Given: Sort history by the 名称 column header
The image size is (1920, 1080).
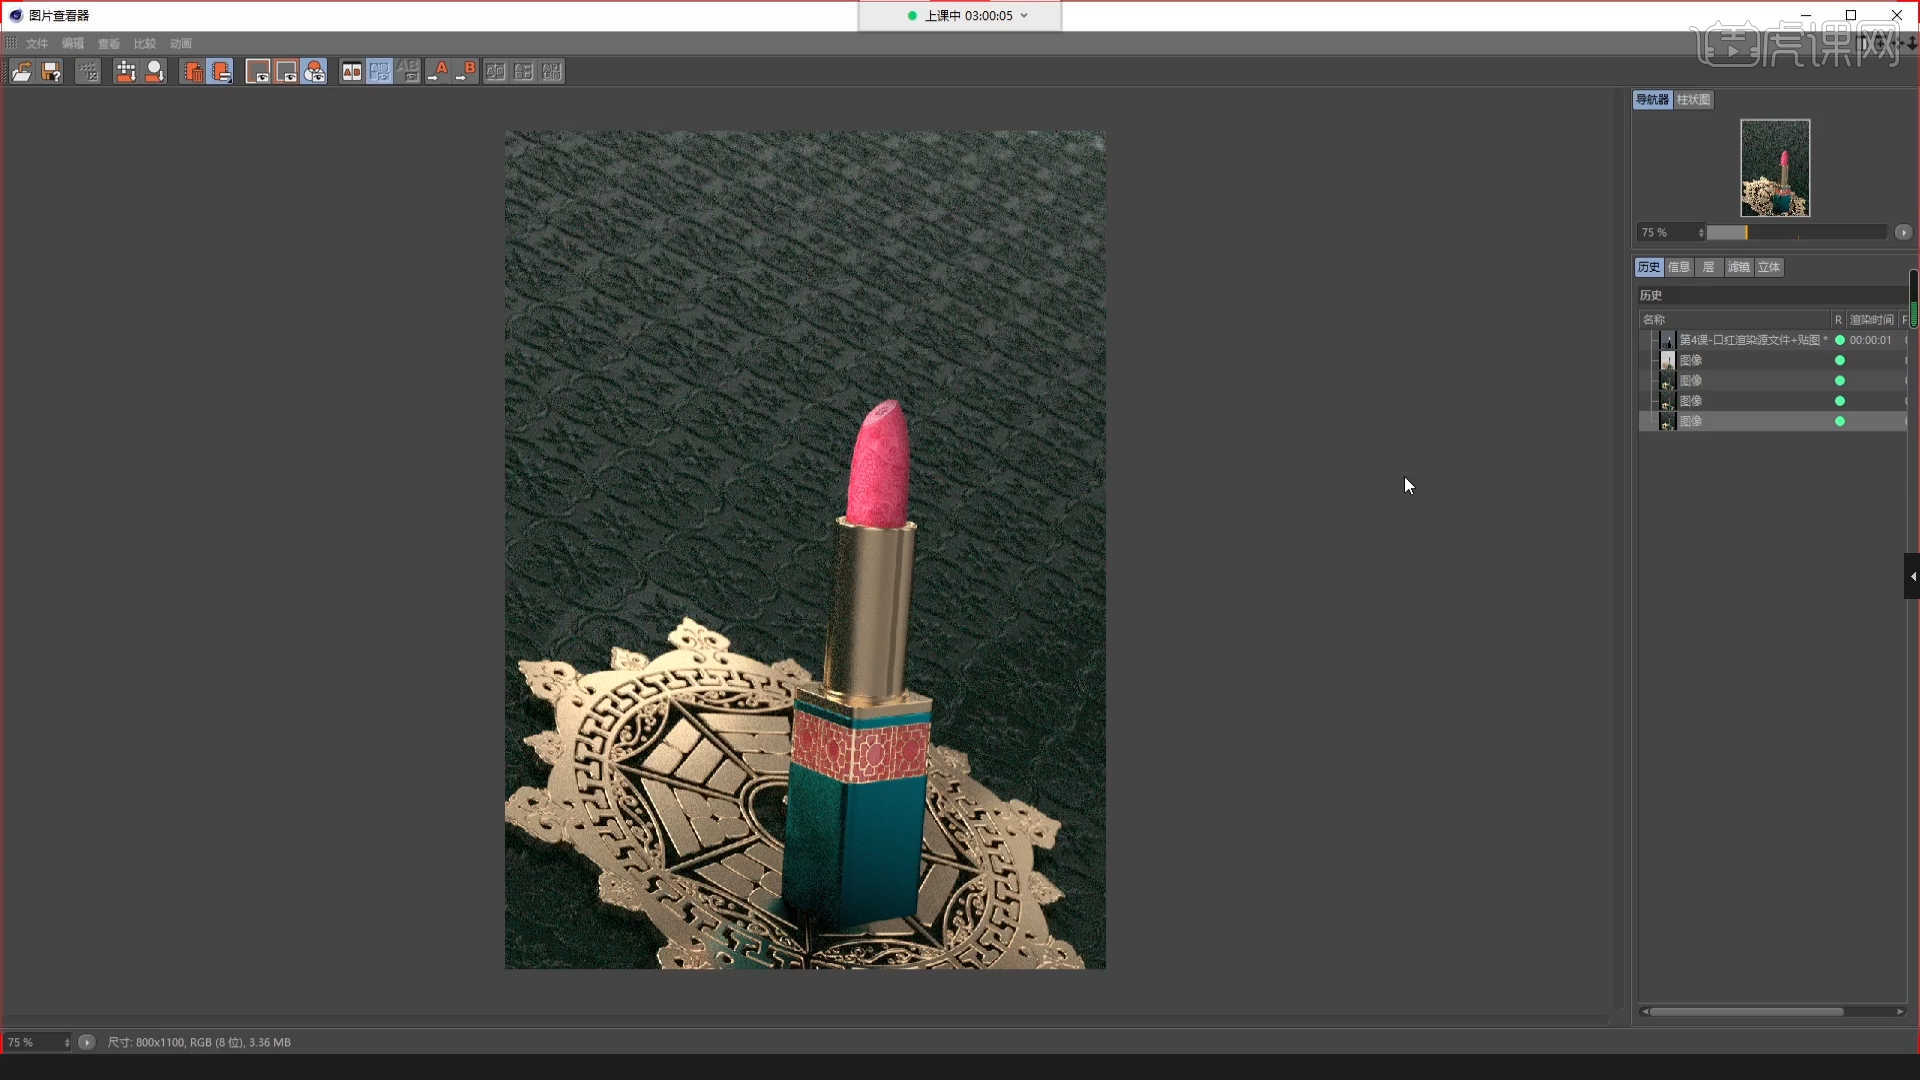Looking at the screenshot, I should (1735, 319).
